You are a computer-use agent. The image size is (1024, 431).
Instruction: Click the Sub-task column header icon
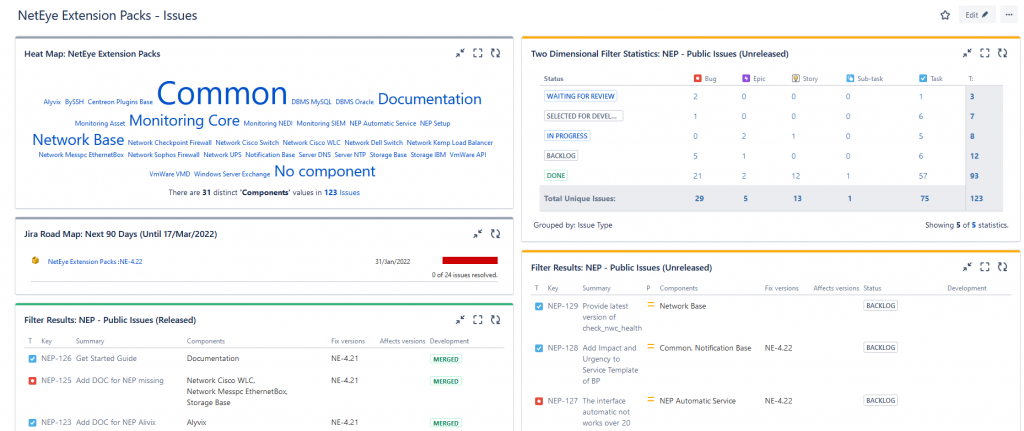[850, 78]
